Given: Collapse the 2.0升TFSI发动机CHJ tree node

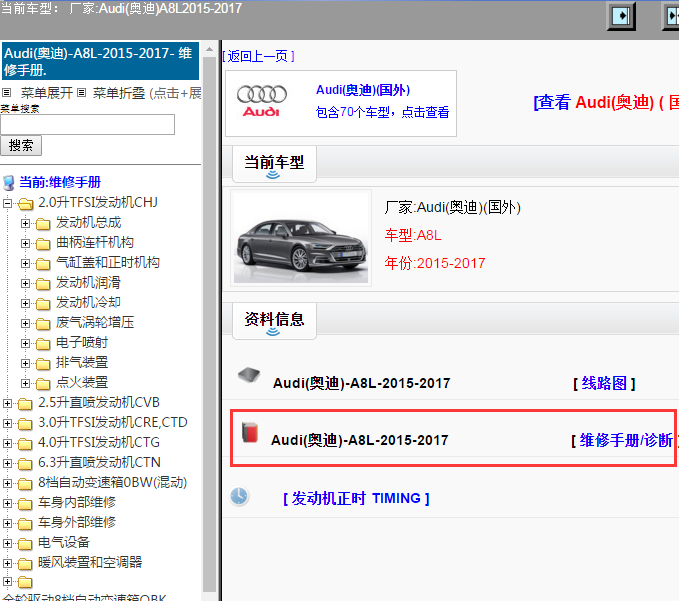Looking at the screenshot, I should 7,203.
